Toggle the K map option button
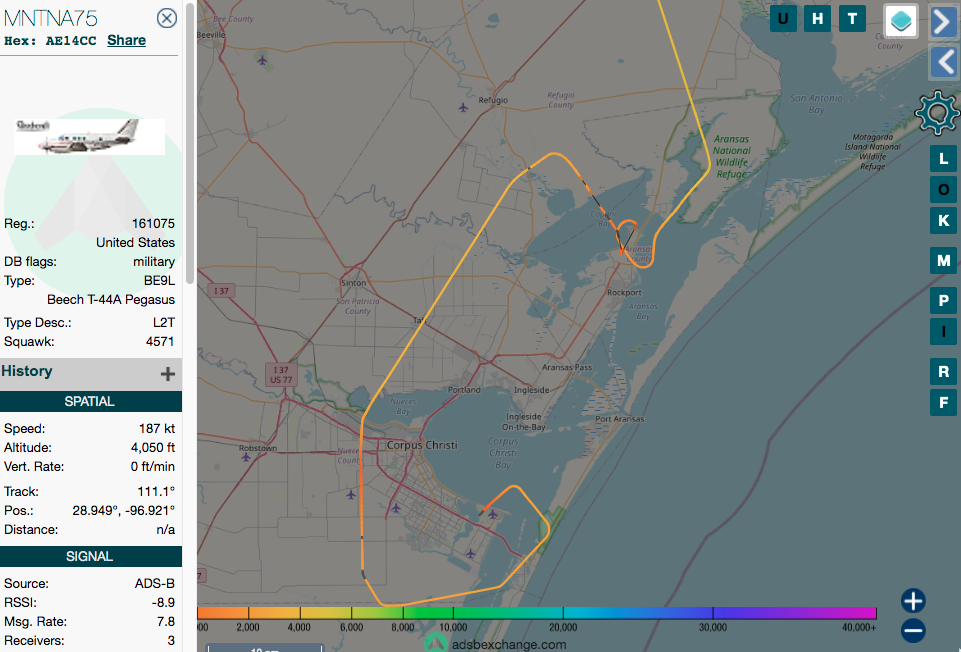 pyautogui.click(x=943, y=220)
